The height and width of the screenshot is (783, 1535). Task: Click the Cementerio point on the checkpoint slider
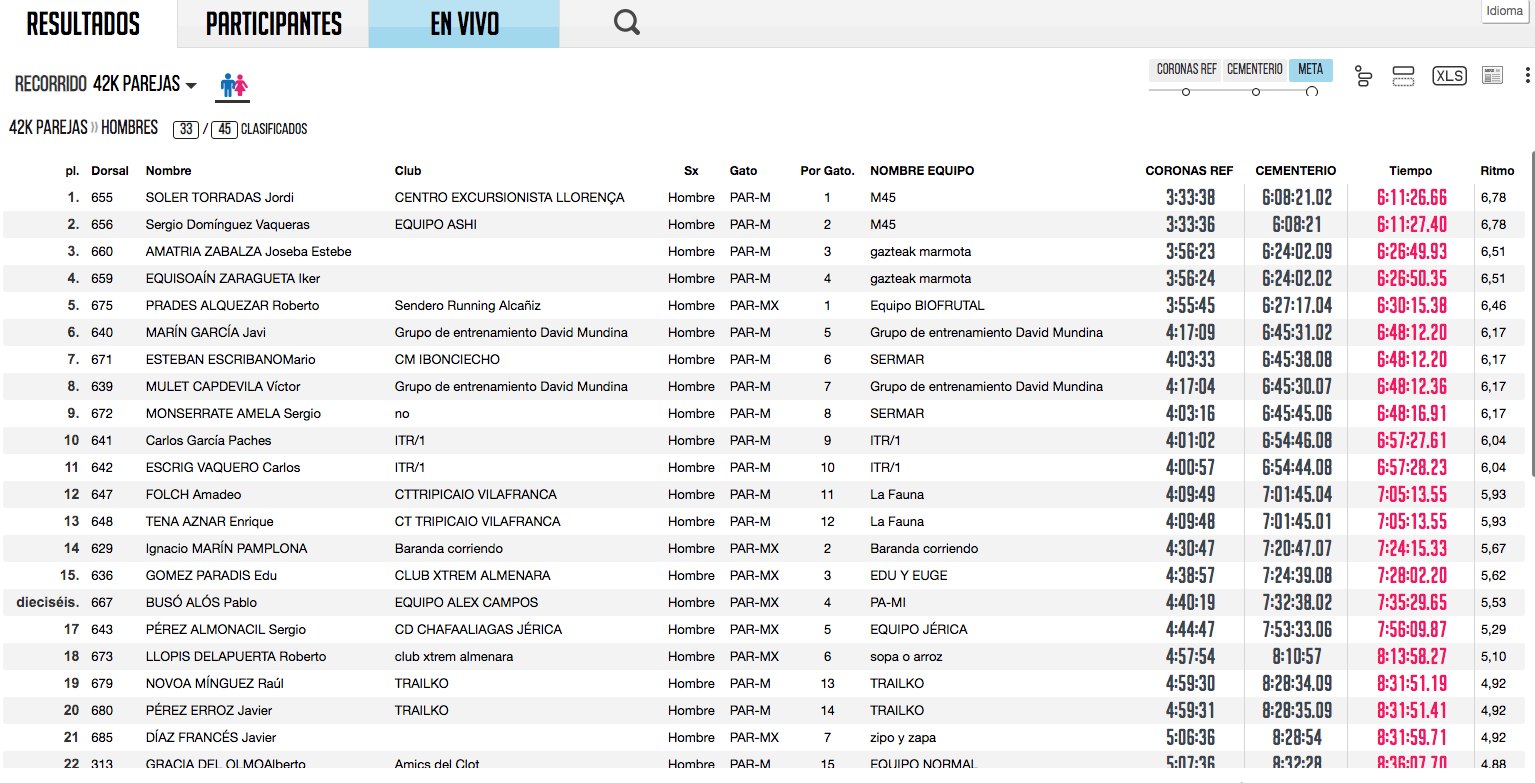click(1256, 92)
